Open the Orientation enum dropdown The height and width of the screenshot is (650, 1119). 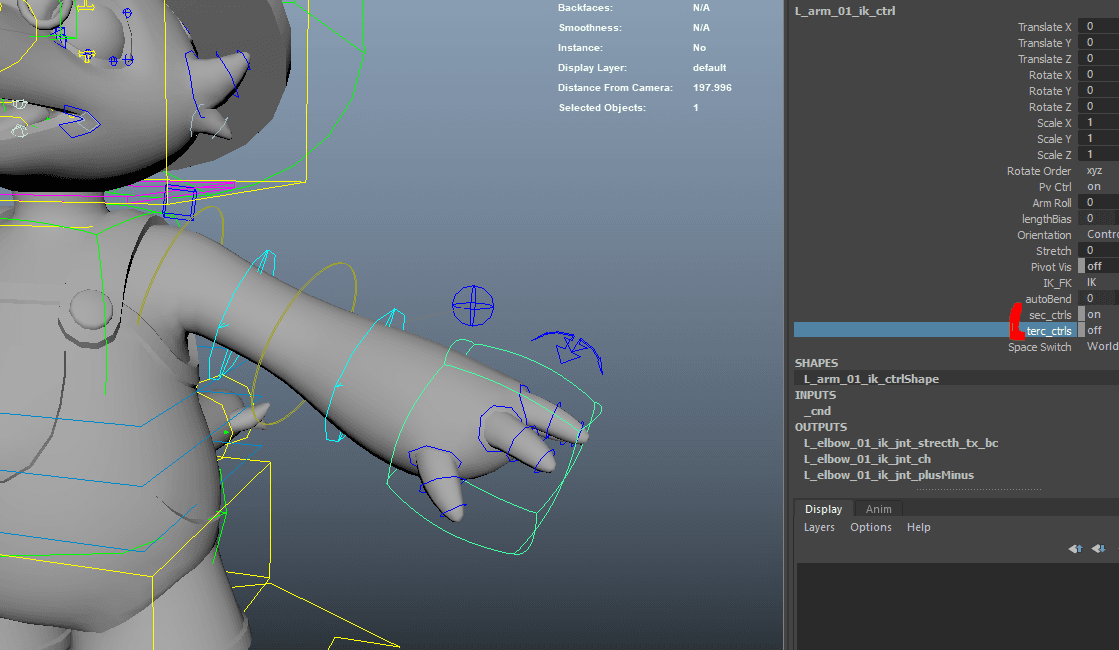(1098, 235)
